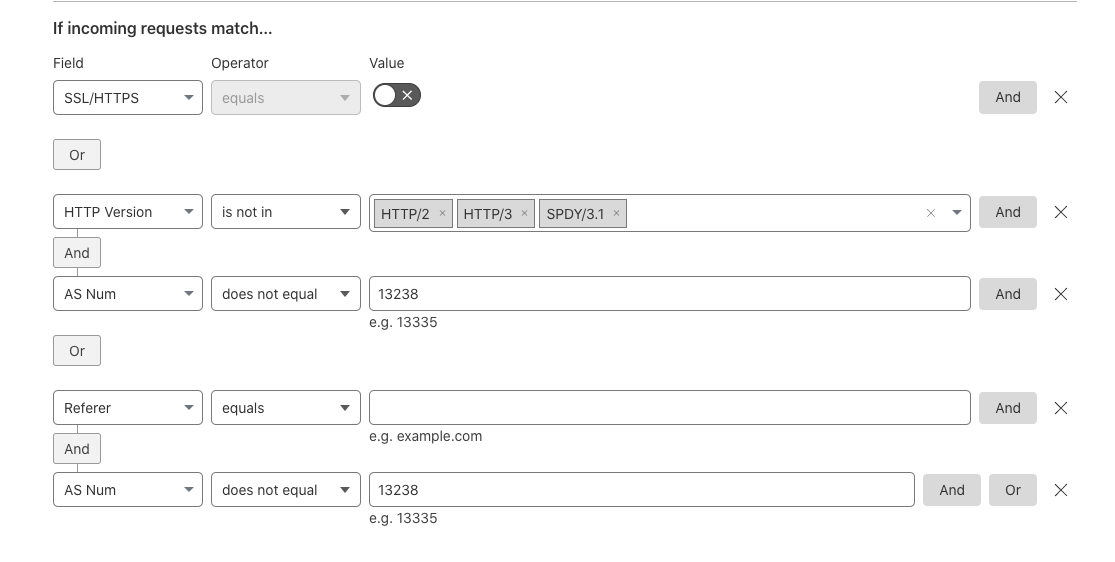This screenshot has height=562, width=1115.
Task: Delete the Referer rule row
Action: coord(1060,408)
